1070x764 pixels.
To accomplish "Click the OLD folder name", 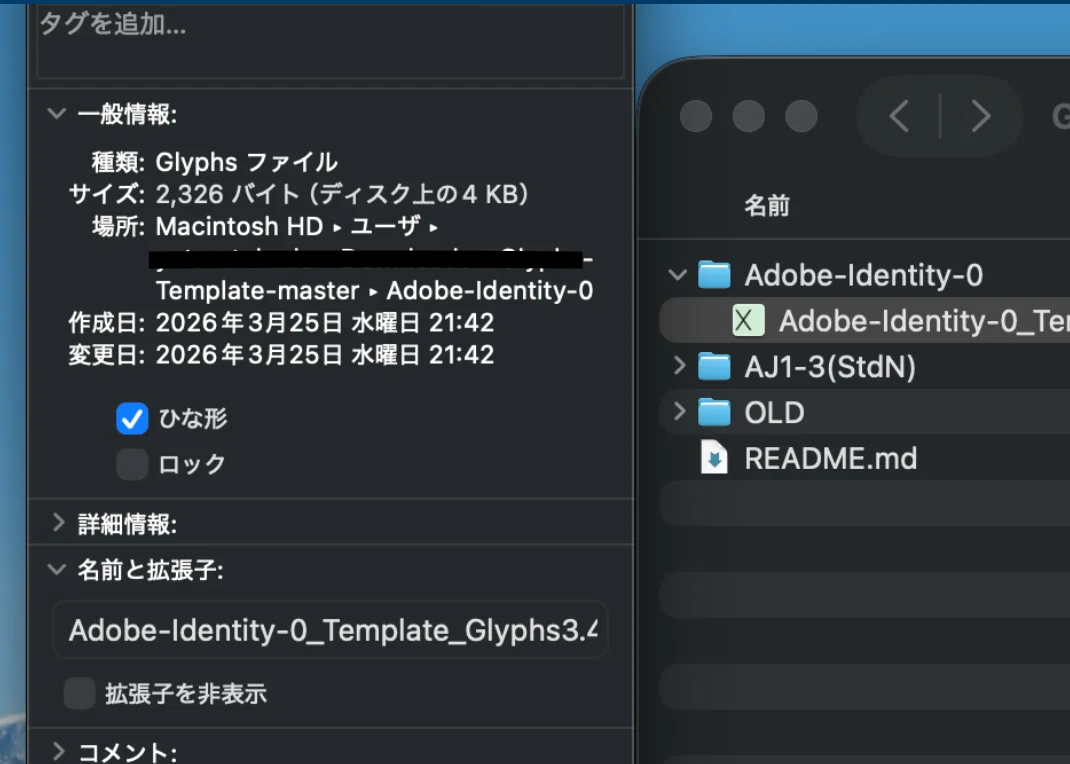I will pos(775,413).
